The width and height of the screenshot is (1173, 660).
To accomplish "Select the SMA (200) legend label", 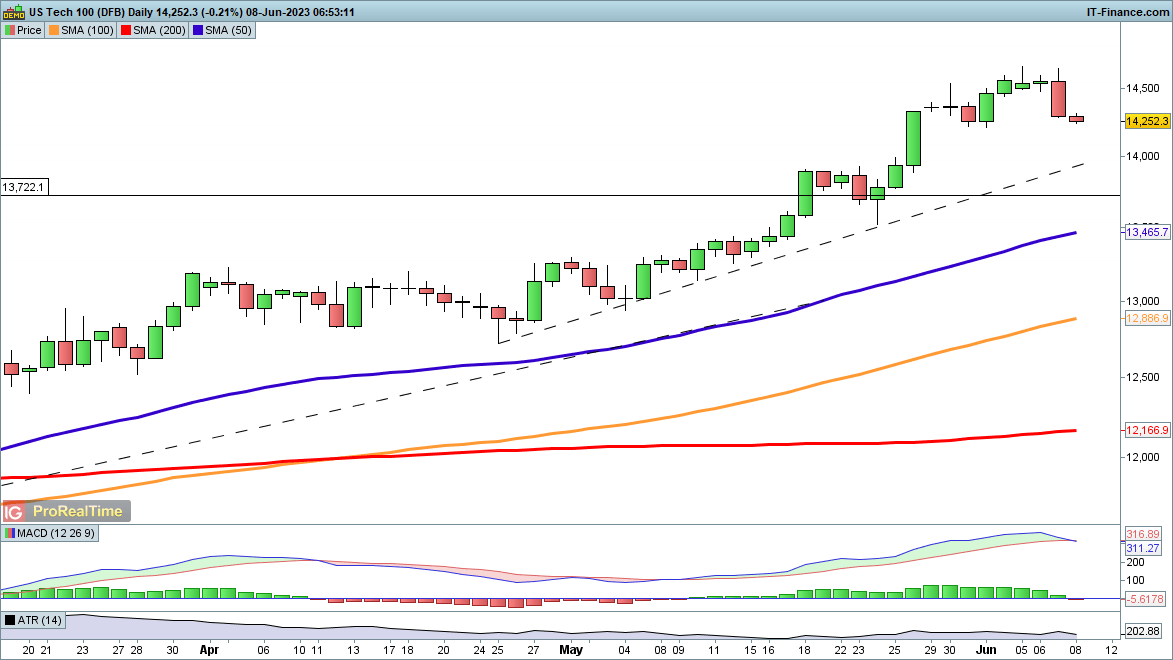I will pos(159,31).
